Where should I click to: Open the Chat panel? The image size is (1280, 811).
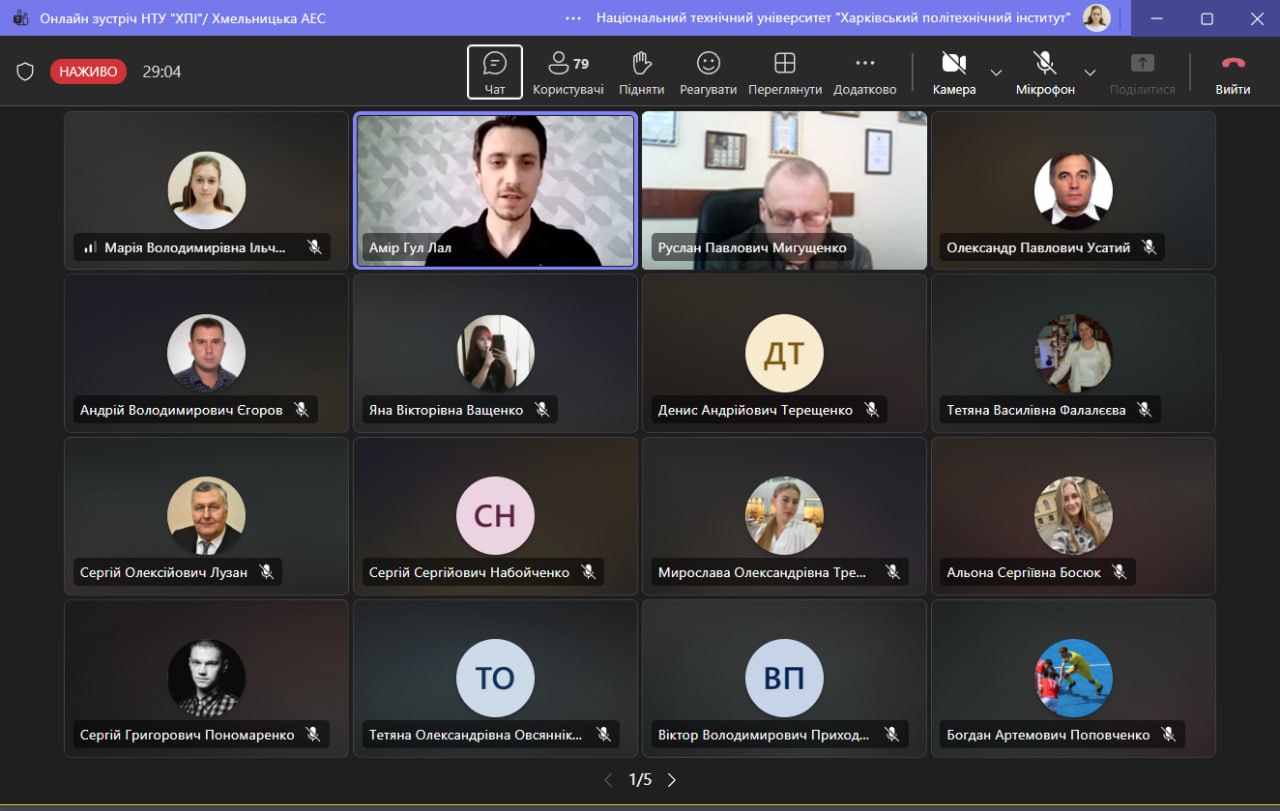pos(494,72)
